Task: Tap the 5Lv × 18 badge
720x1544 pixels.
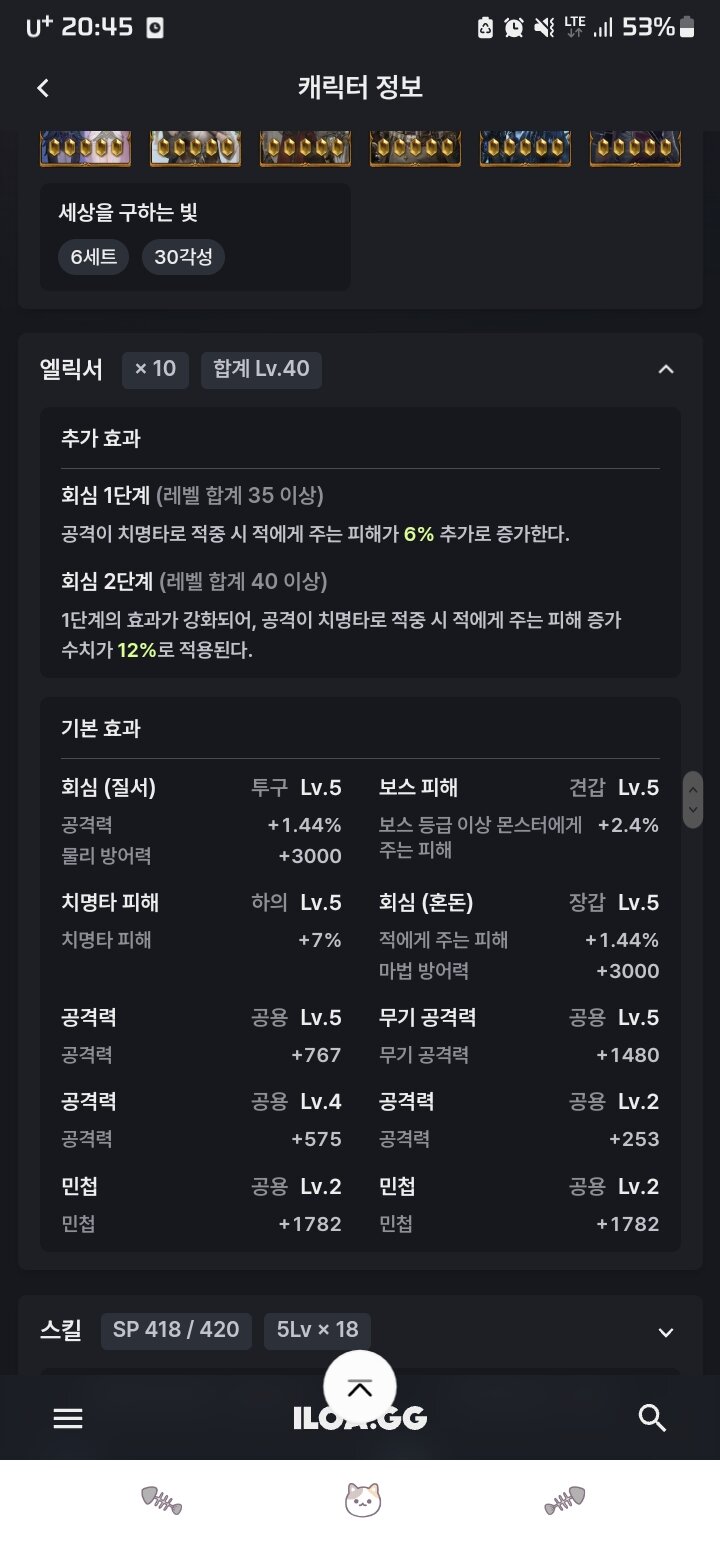Action: point(318,1330)
